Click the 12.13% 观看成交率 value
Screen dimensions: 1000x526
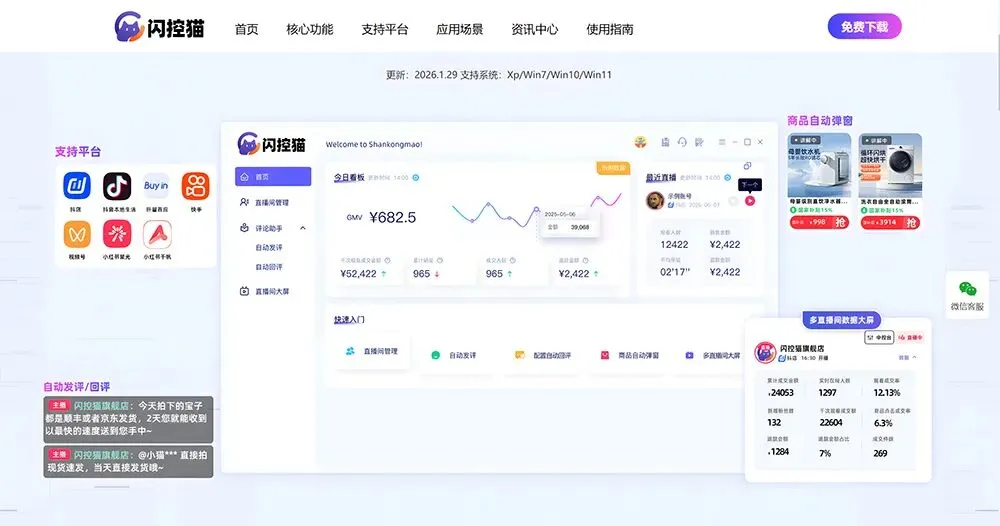pyautogui.click(x=886, y=393)
